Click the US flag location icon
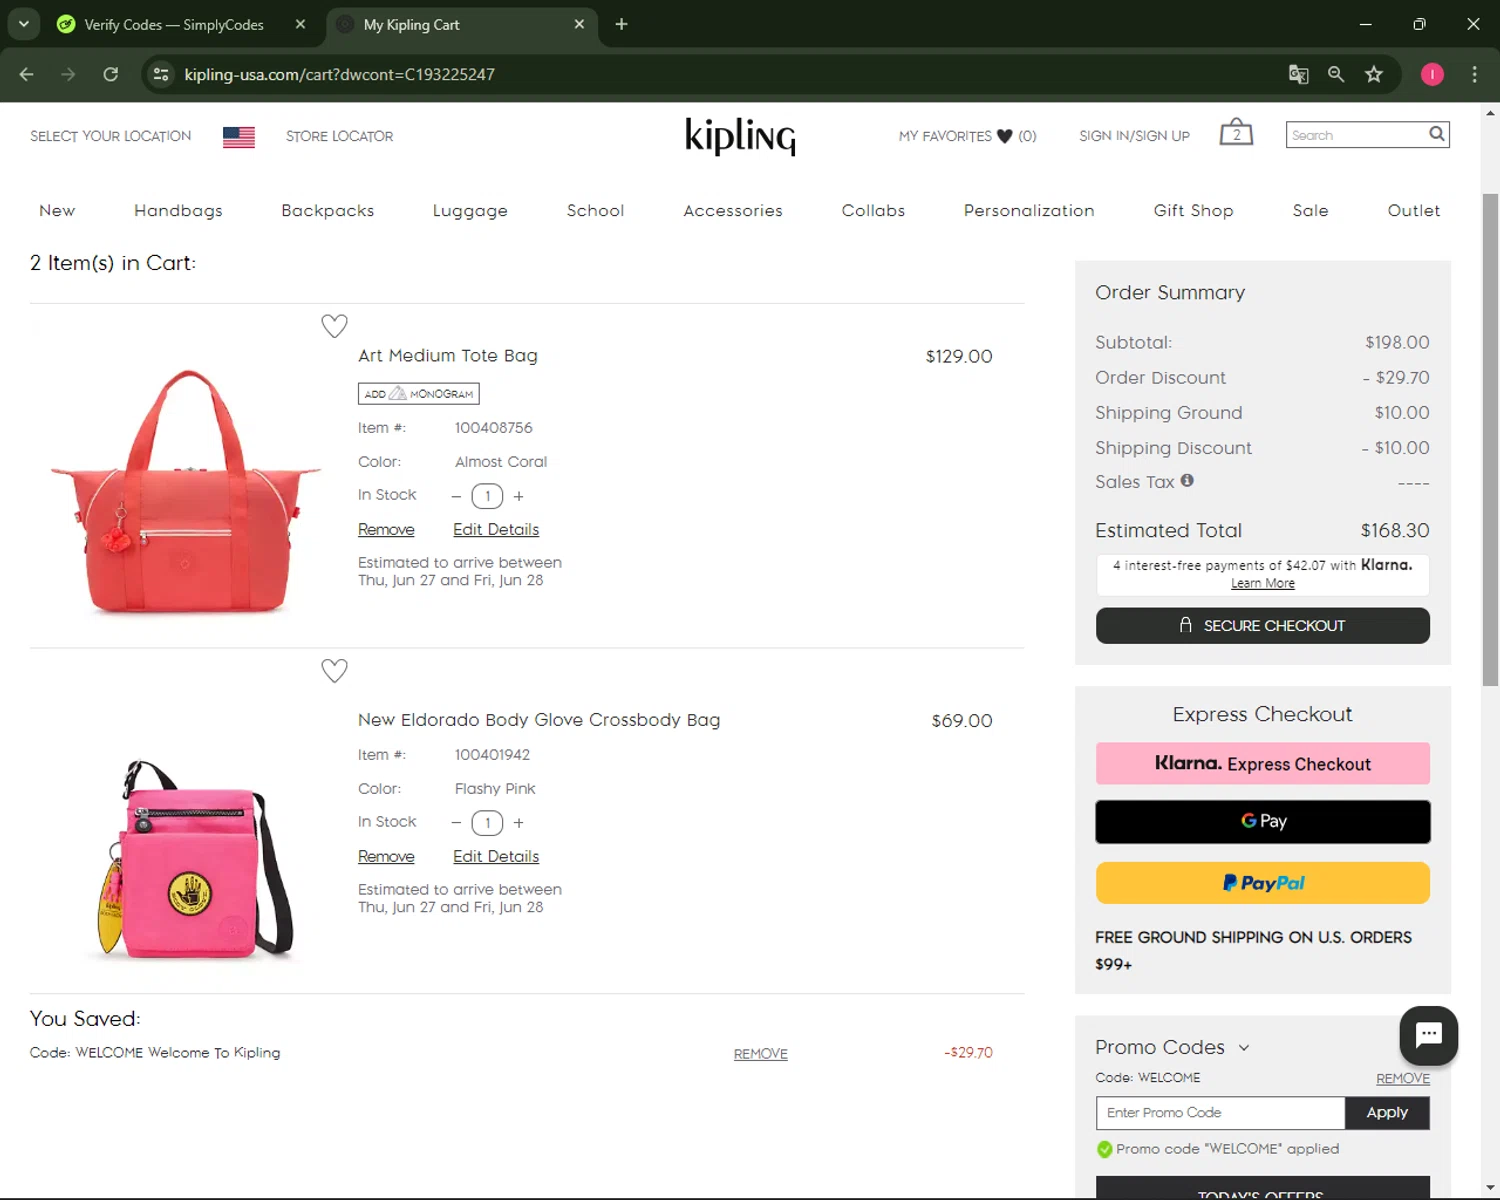The height and width of the screenshot is (1200, 1500). [238, 136]
